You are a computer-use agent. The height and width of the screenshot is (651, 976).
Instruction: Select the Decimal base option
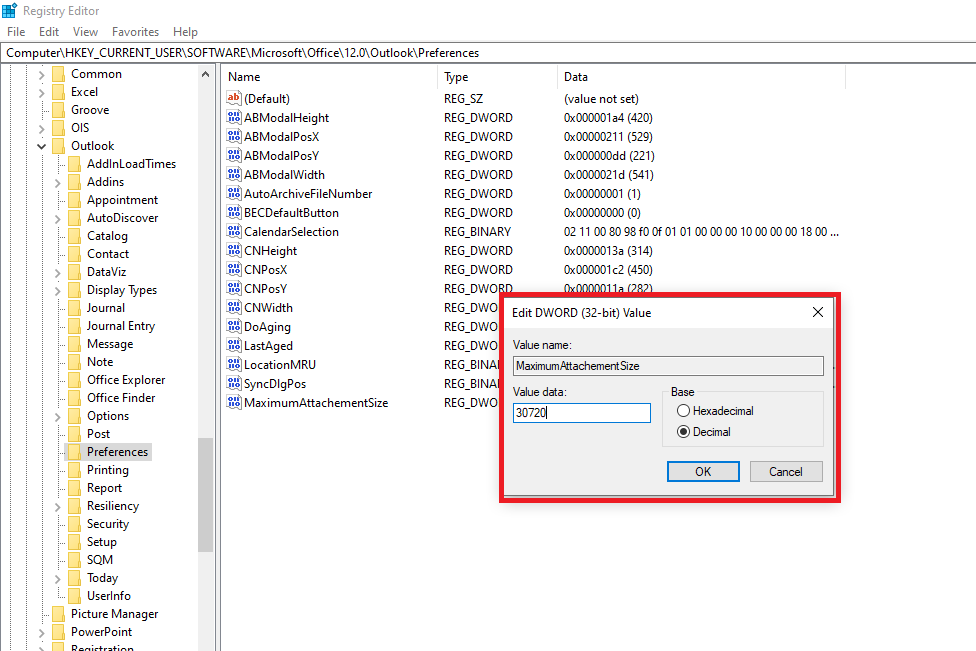coord(683,432)
